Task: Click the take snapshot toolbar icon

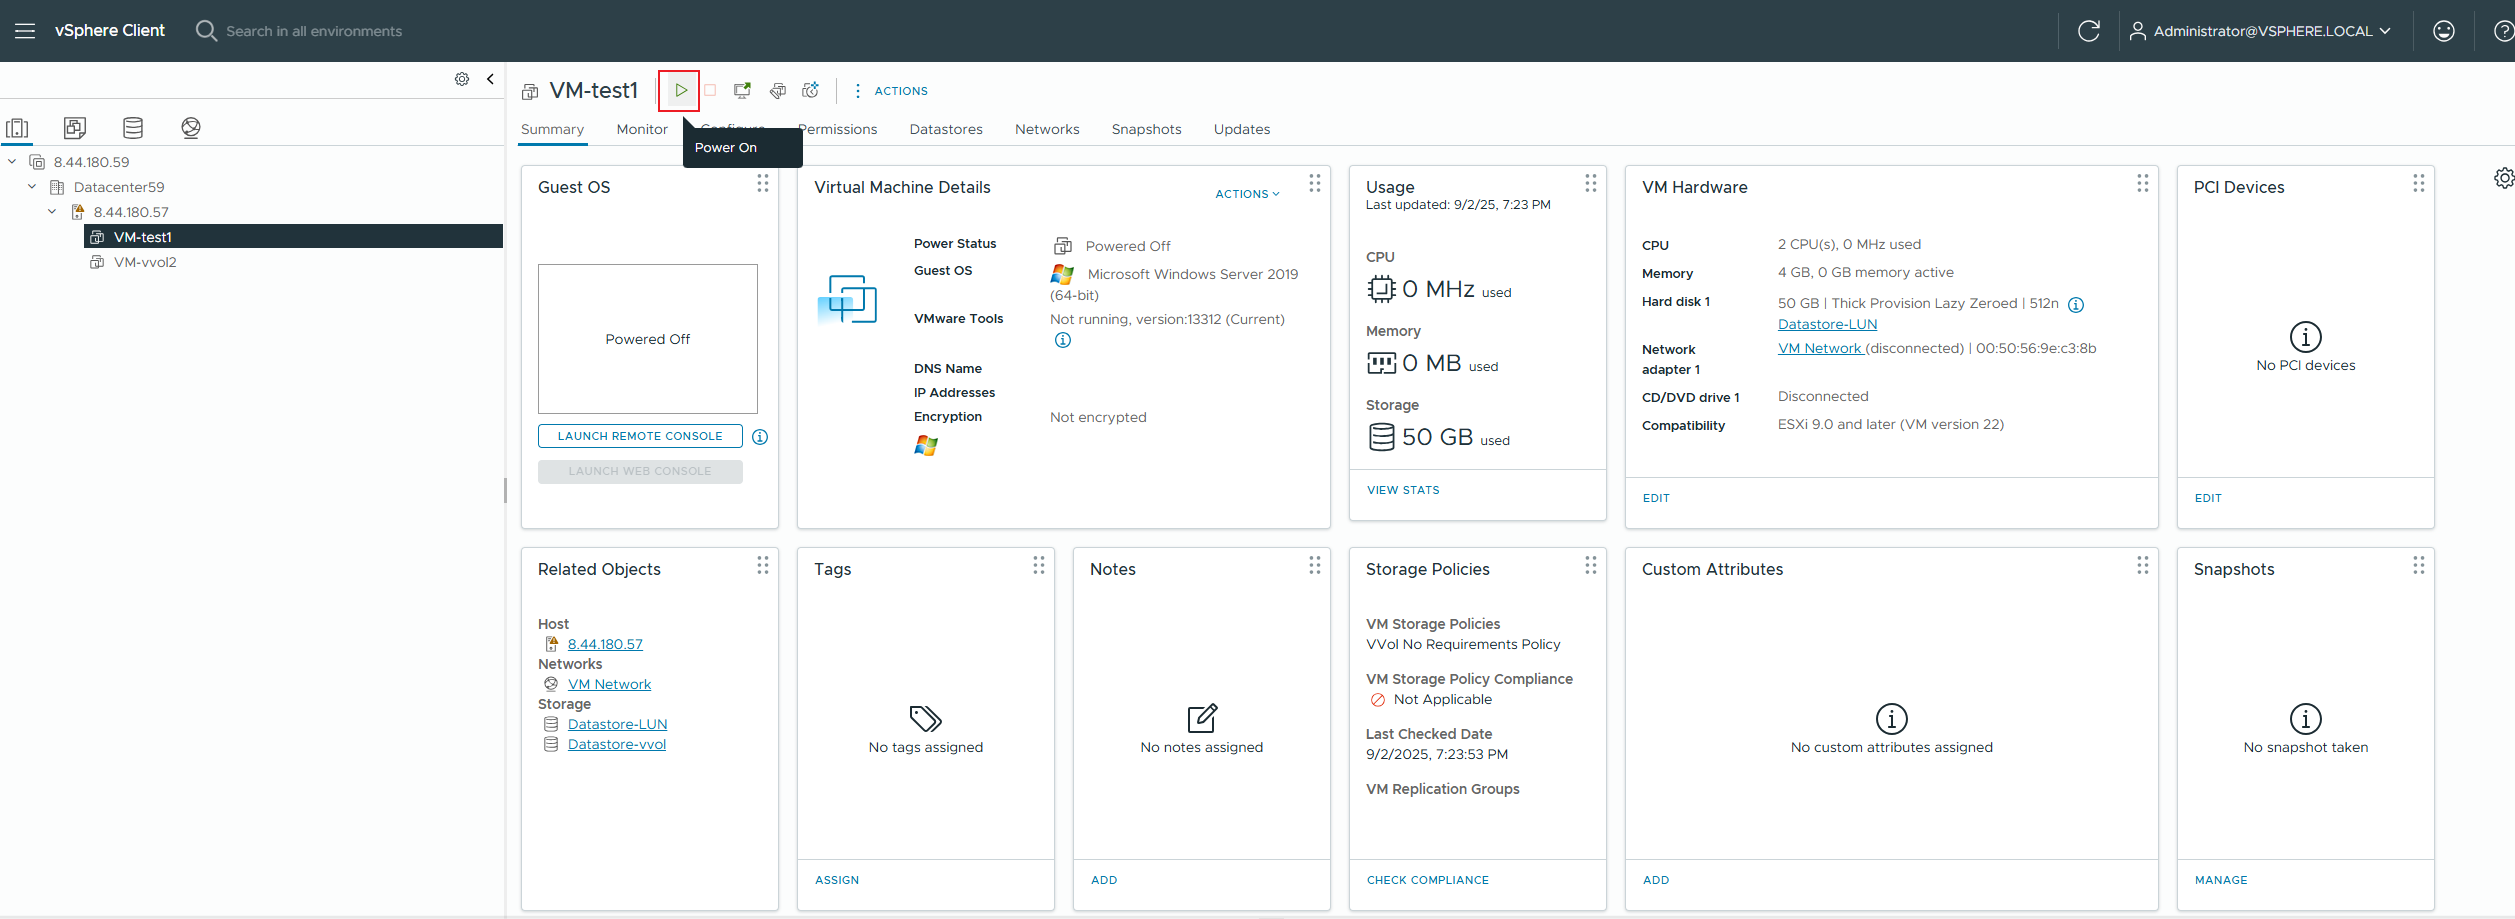Action: (811, 91)
